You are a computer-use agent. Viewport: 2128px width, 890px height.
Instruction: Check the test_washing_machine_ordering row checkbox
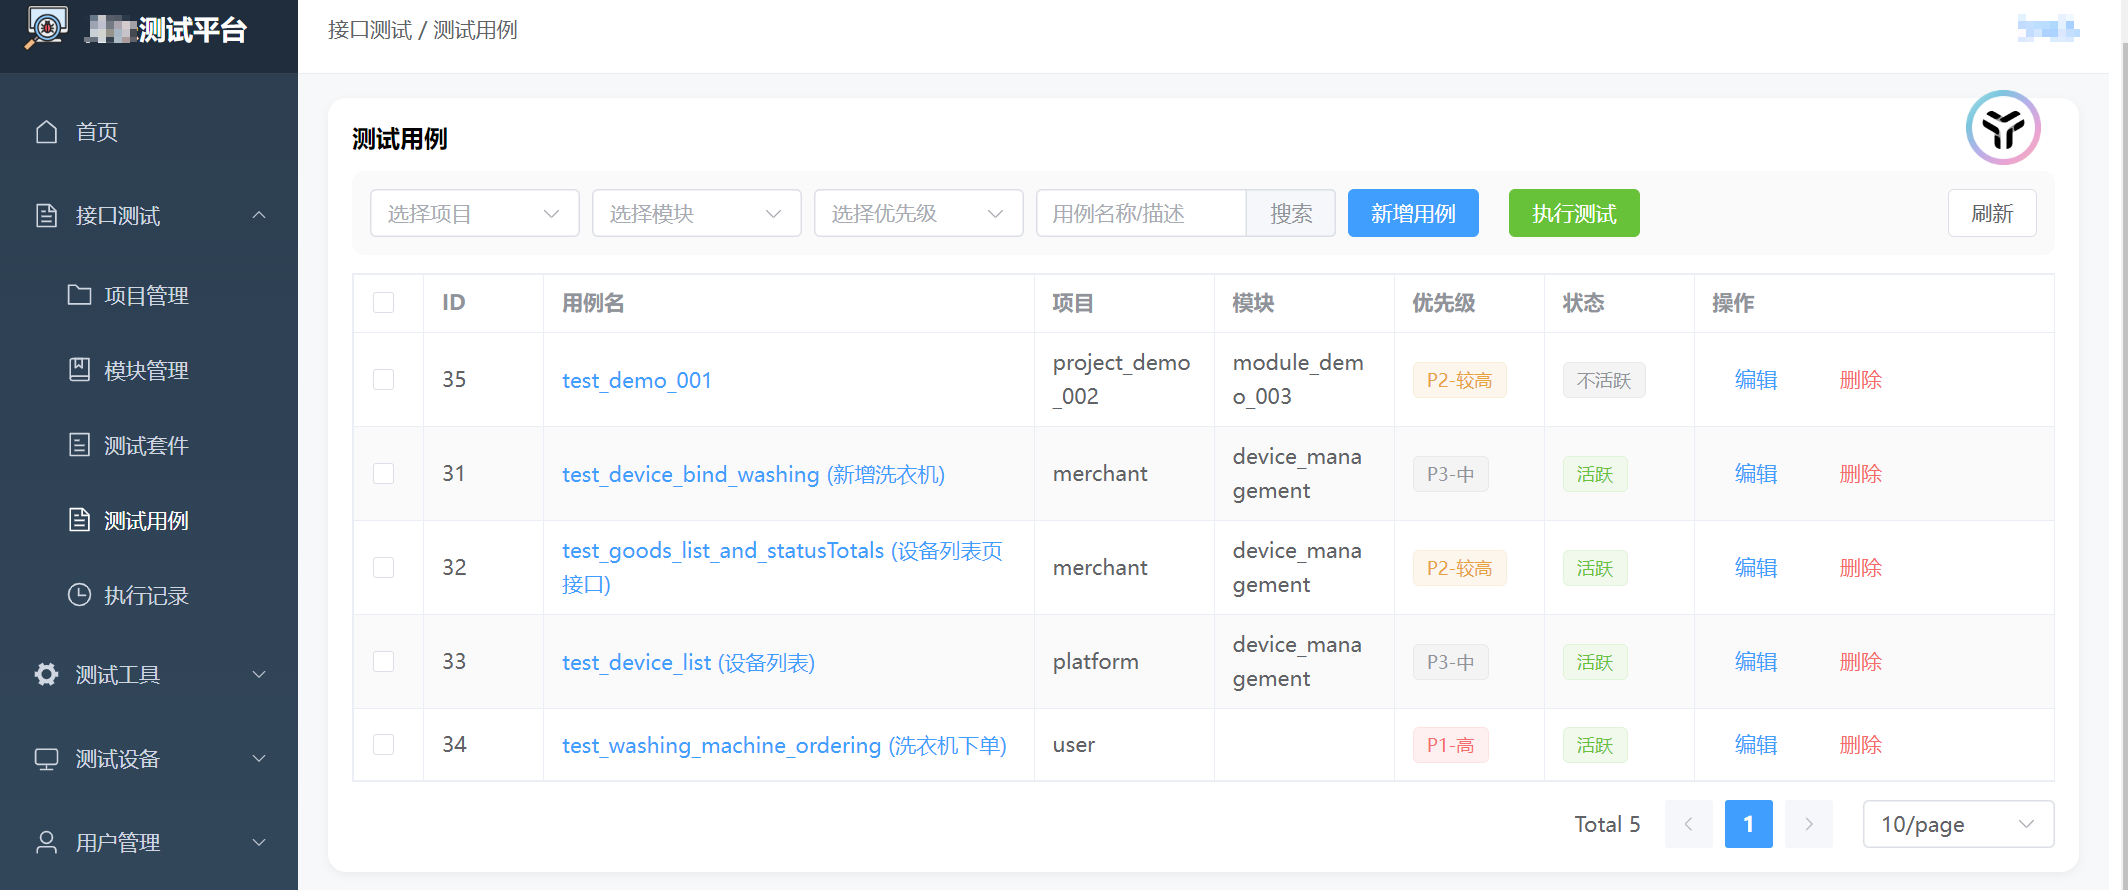point(384,745)
